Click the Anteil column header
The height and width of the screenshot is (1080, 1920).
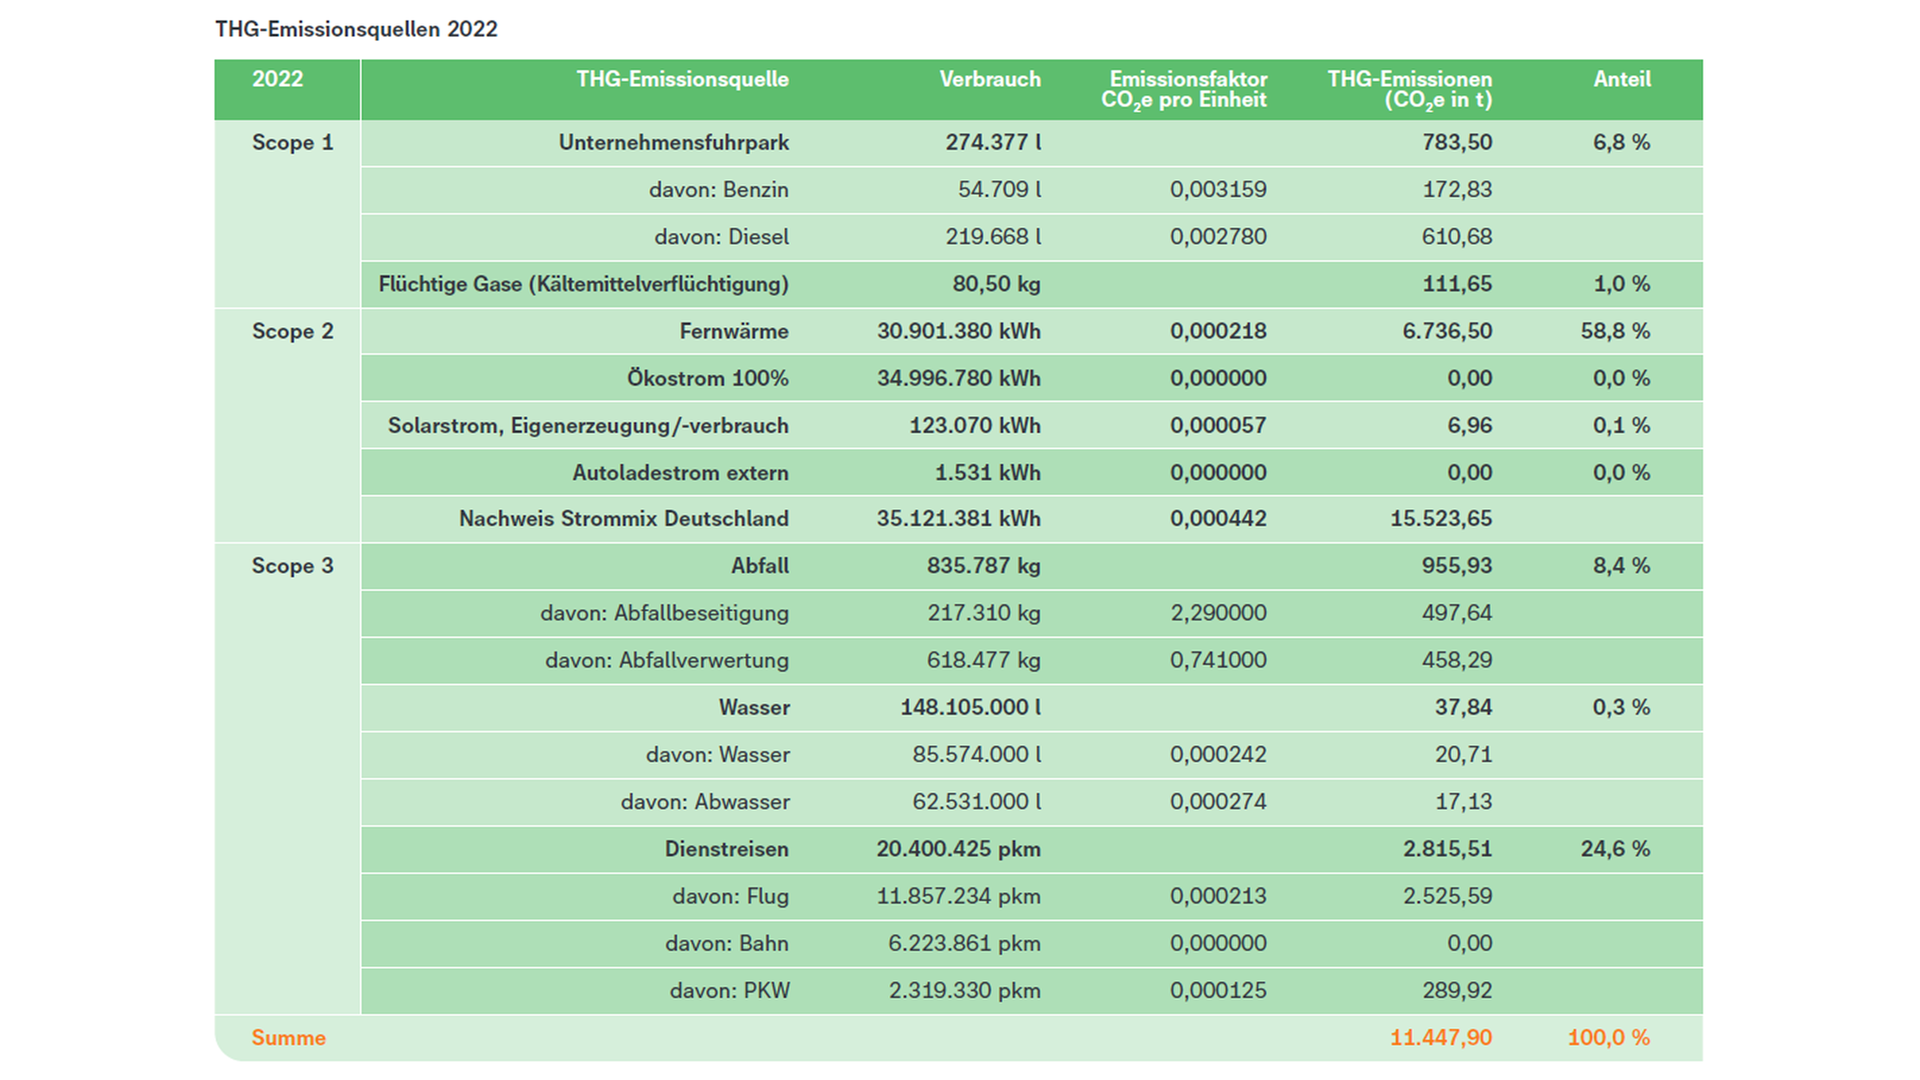[x=1621, y=79]
